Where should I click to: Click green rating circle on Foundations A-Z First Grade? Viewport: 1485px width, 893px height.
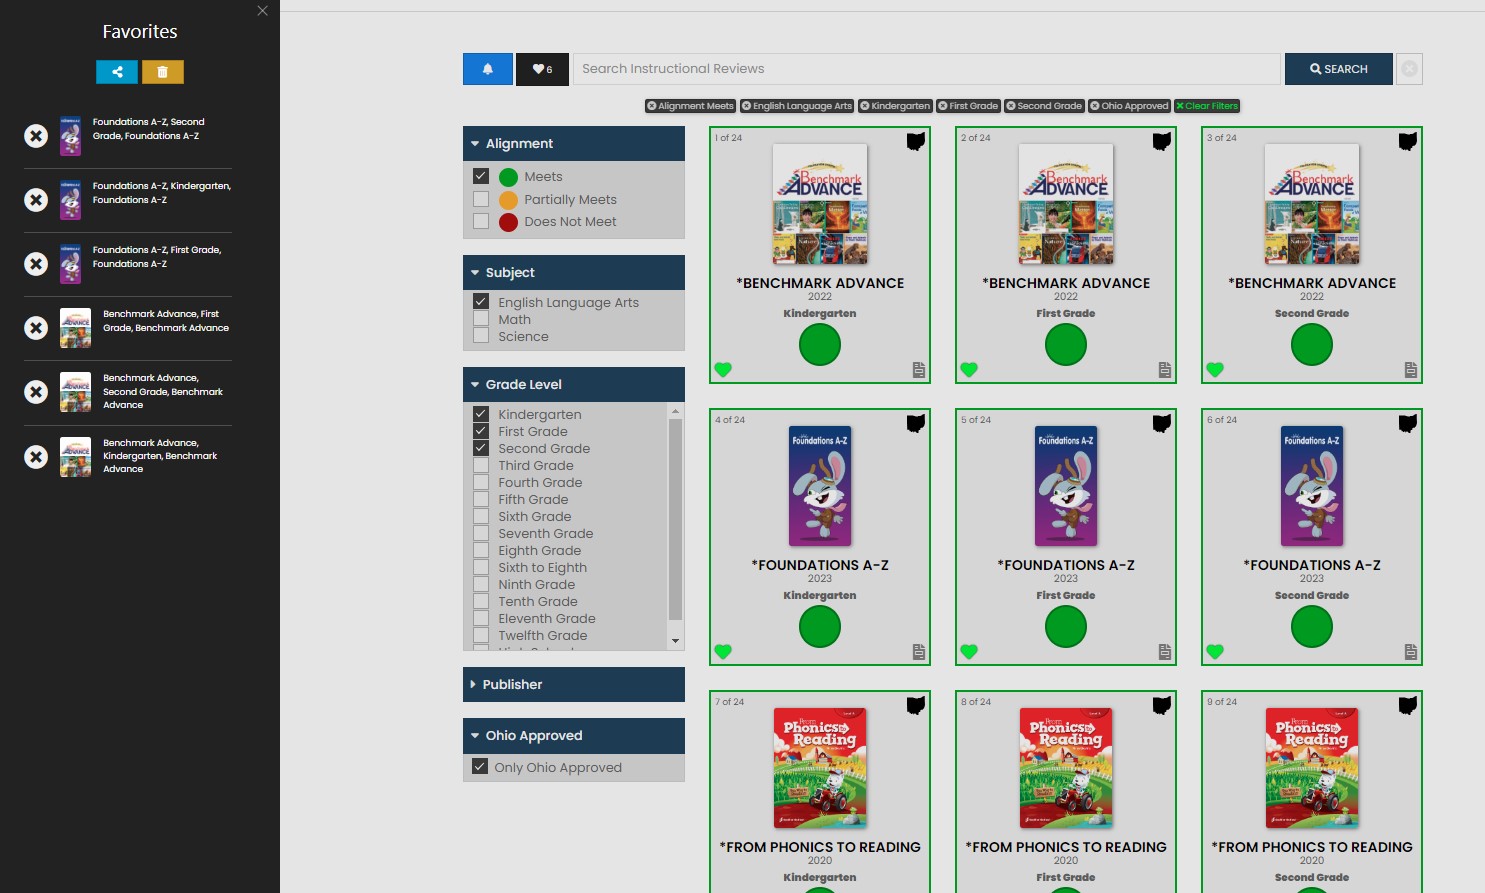tap(1066, 627)
